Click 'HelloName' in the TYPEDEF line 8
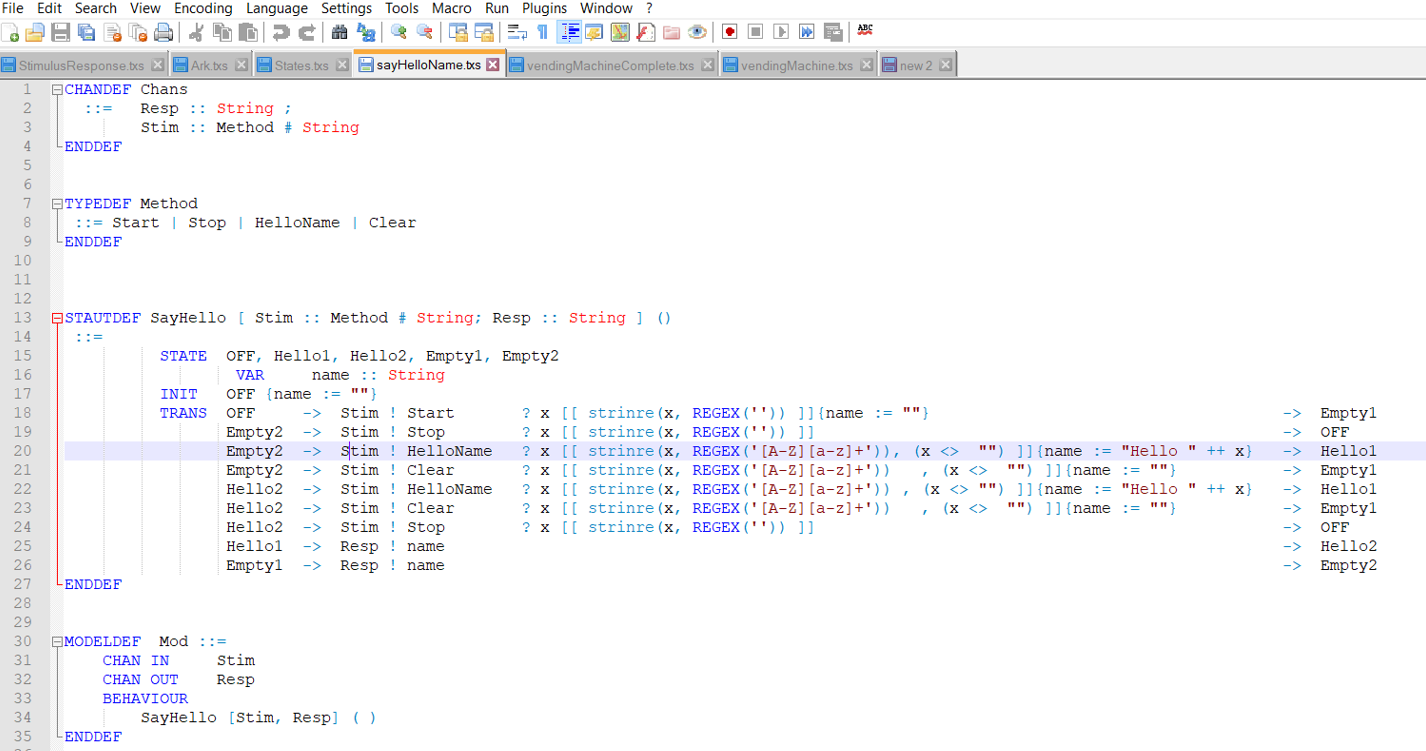This screenshot has height=751, width=1426. click(x=297, y=223)
